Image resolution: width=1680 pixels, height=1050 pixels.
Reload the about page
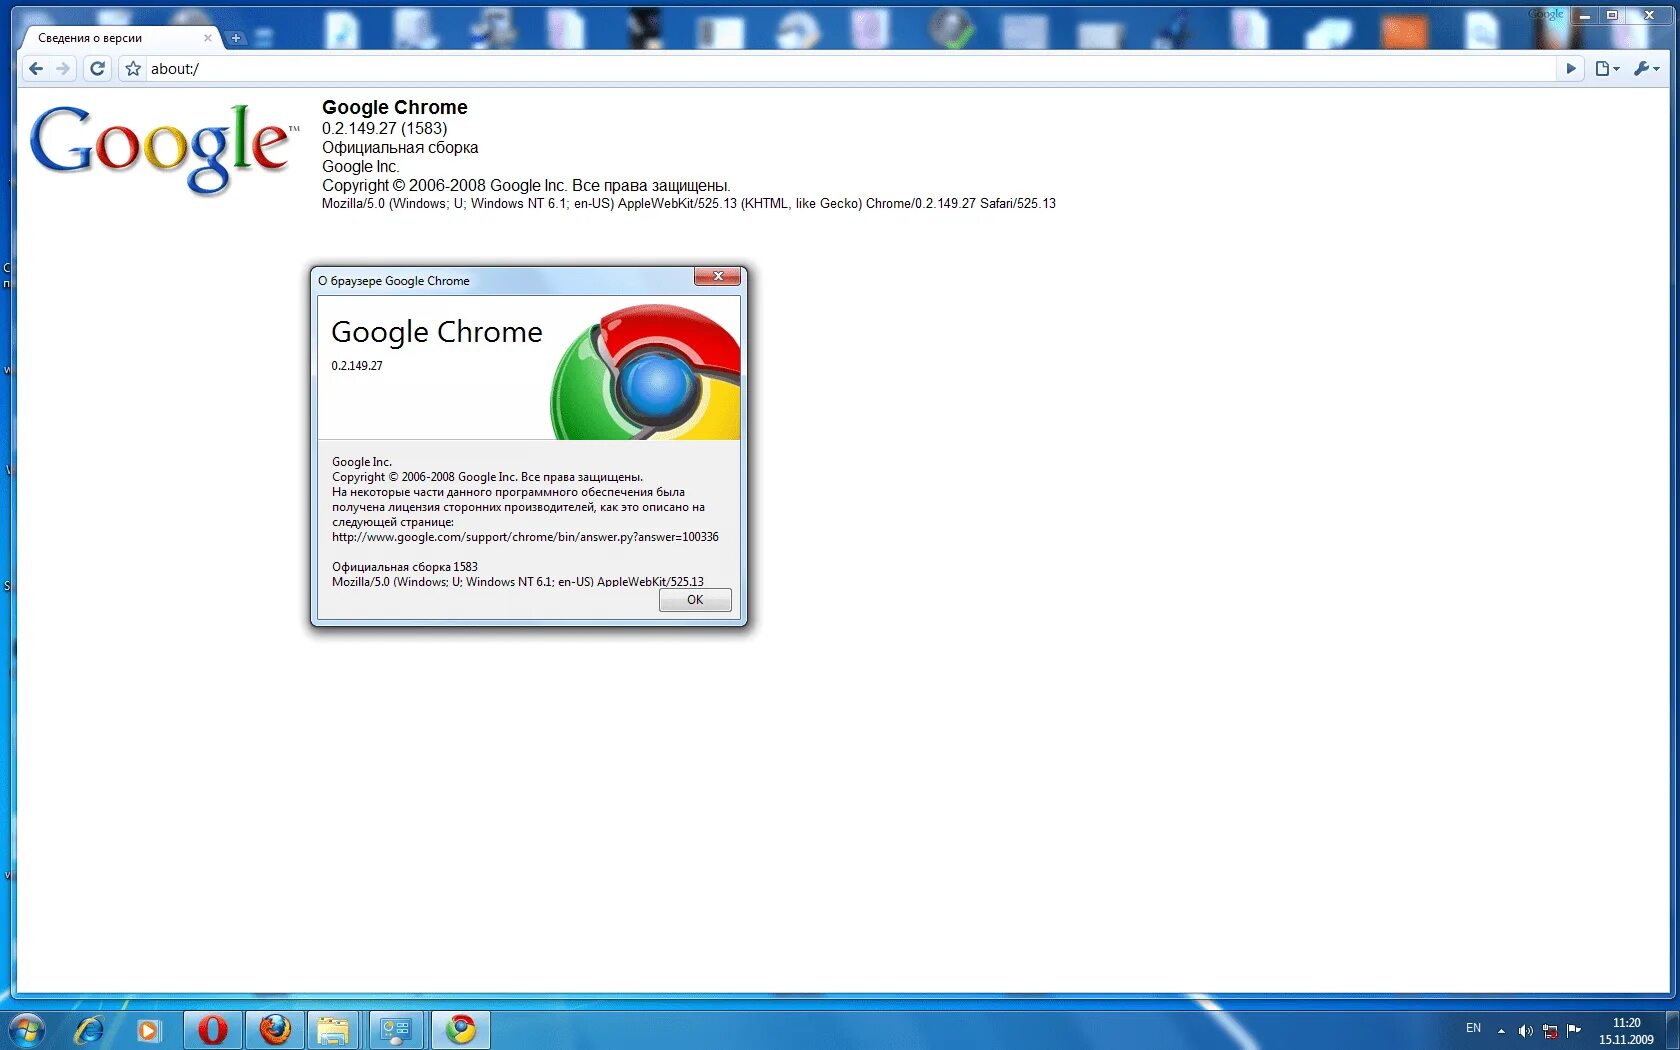coord(97,69)
